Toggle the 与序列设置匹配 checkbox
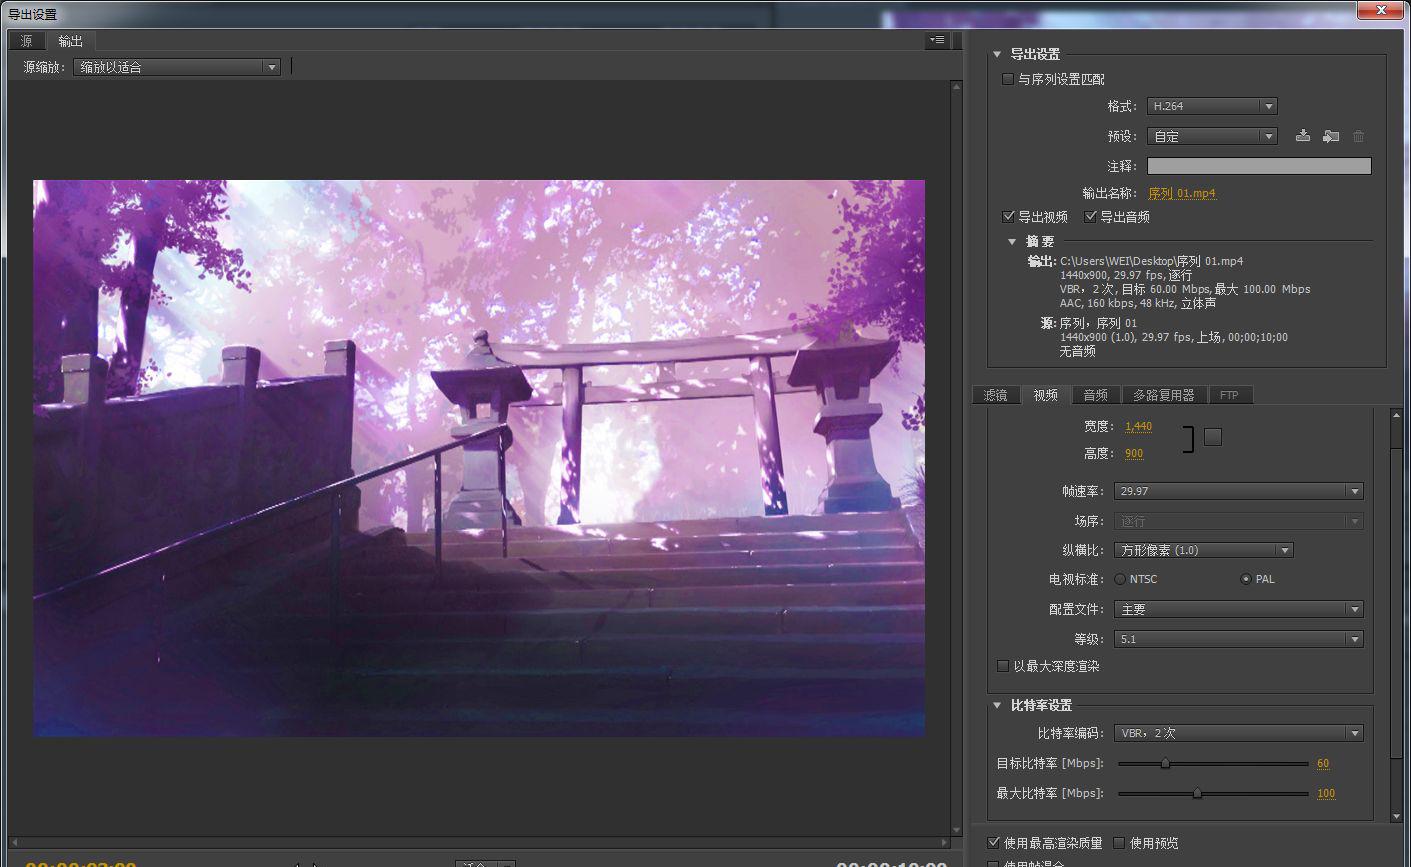Viewport: 1411px width, 867px height. (x=1008, y=79)
